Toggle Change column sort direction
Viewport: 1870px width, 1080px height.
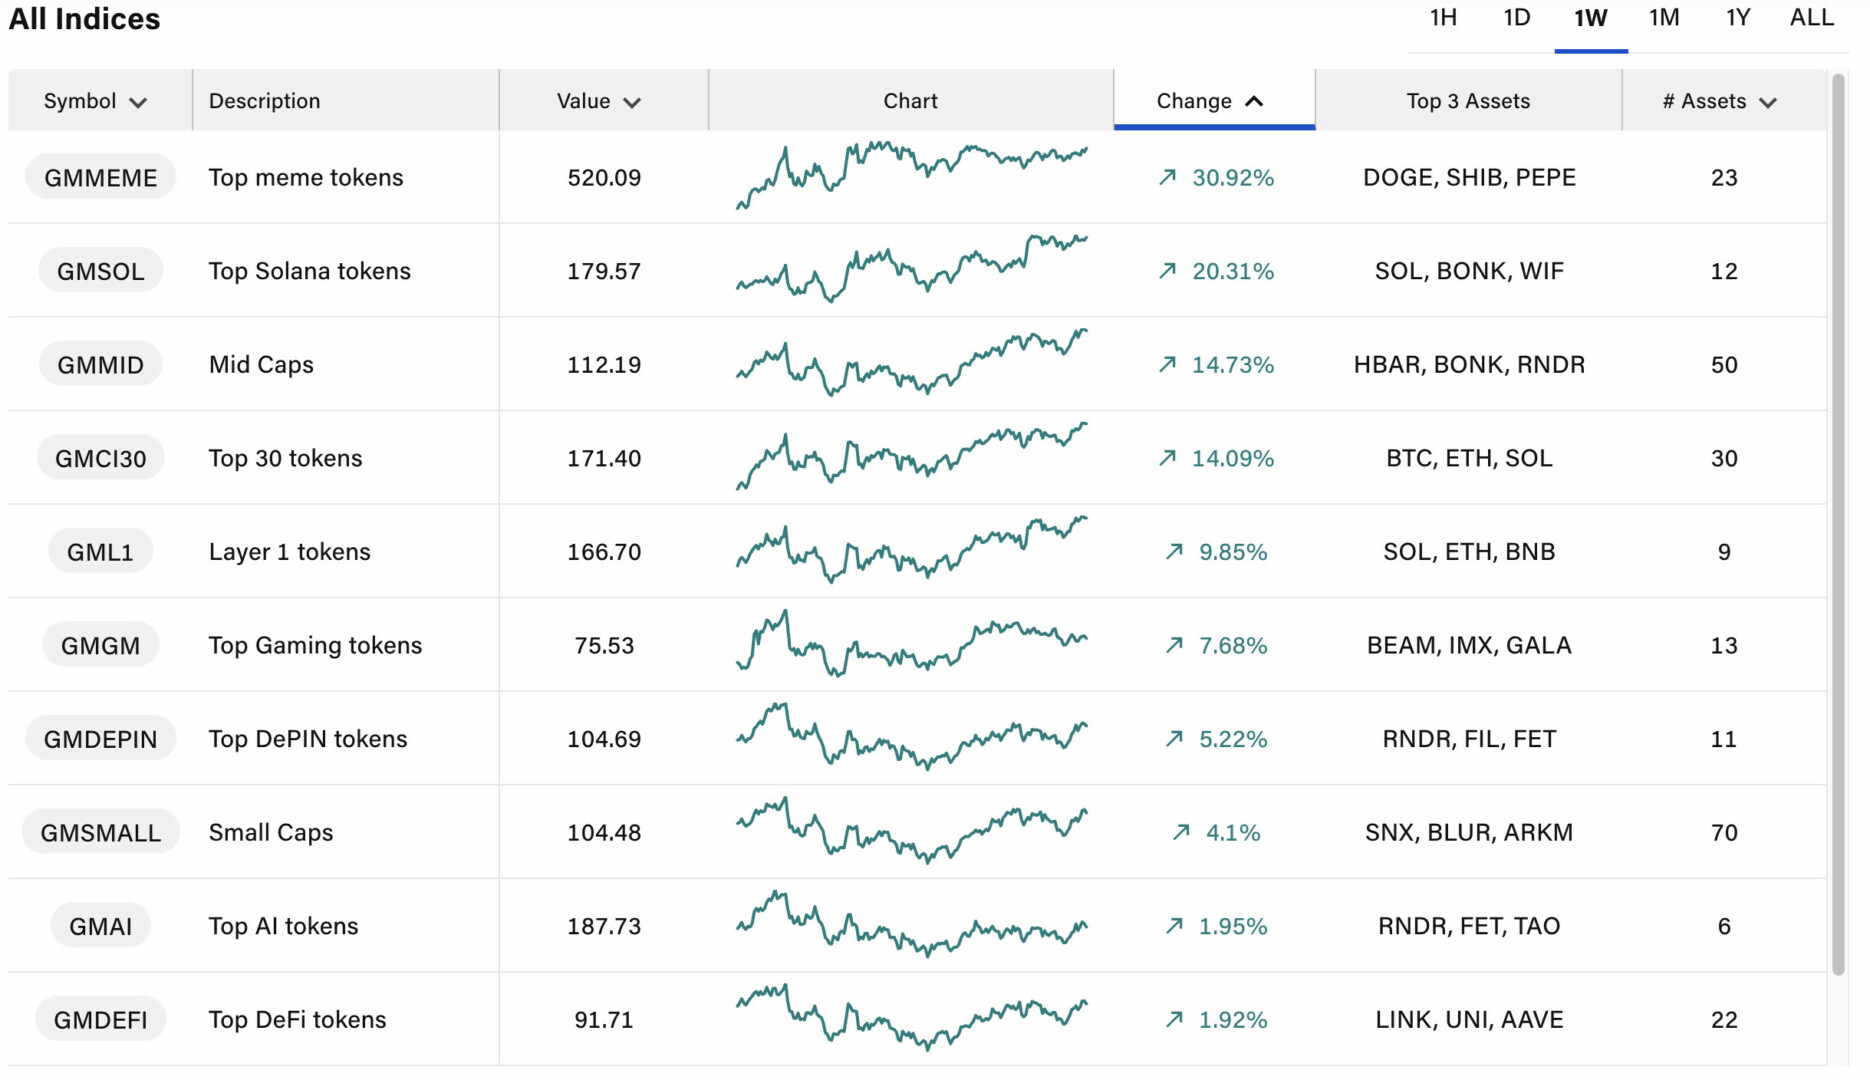click(x=1254, y=101)
